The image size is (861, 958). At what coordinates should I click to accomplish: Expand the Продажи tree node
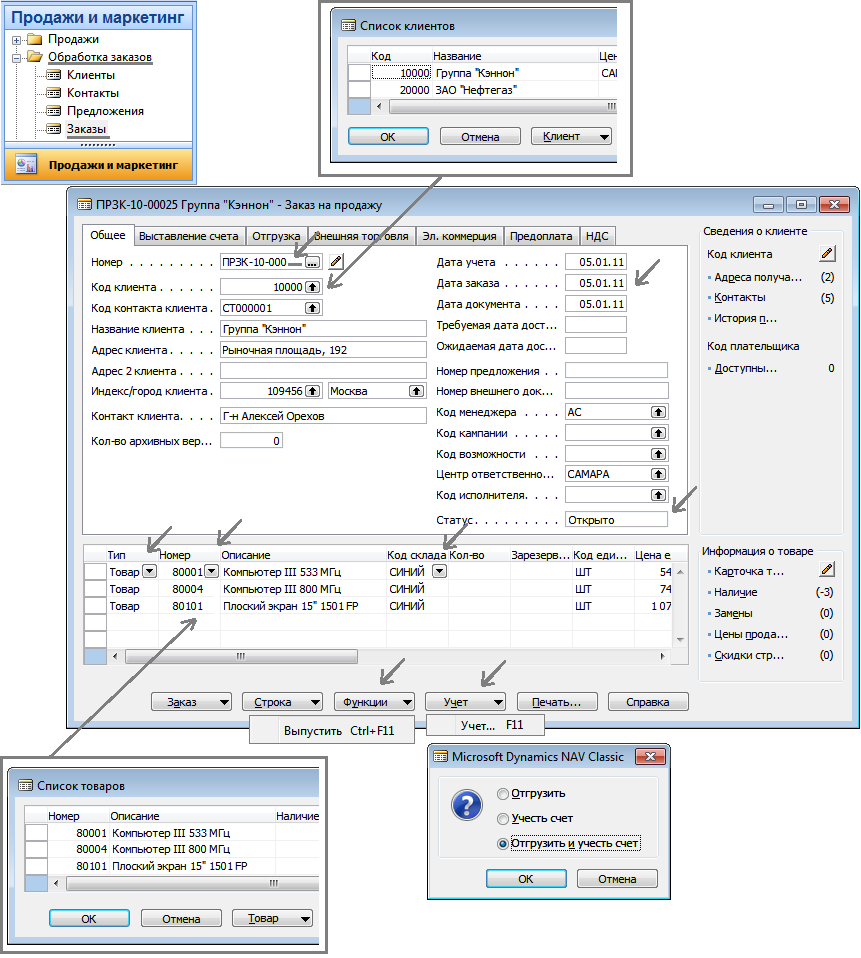click(x=16, y=40)
